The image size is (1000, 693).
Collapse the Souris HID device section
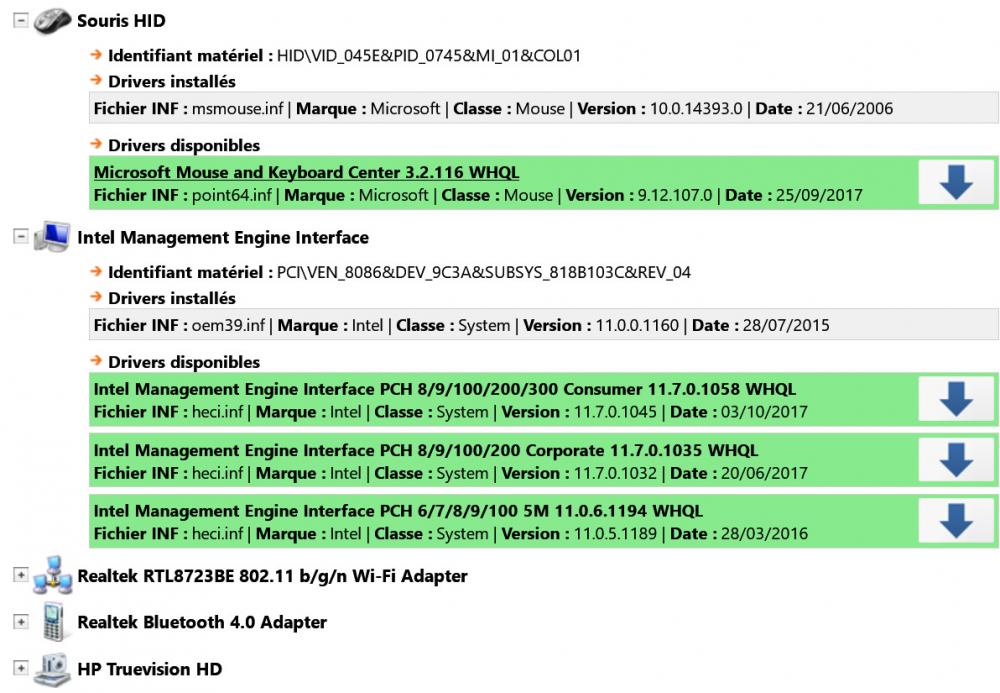pos(21,20)
